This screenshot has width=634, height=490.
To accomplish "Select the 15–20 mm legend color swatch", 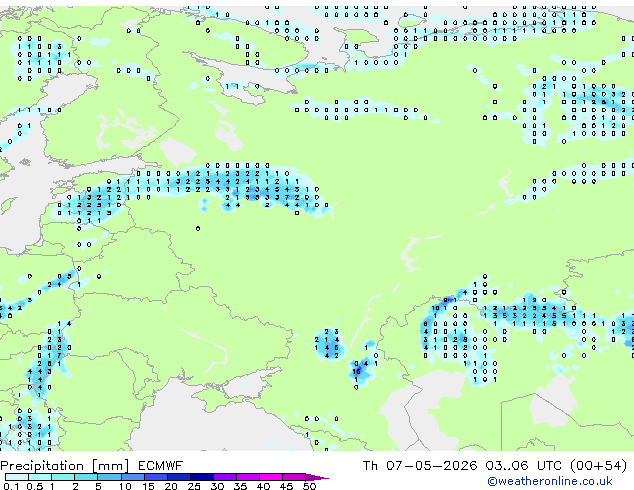I will tap(155, 477).
